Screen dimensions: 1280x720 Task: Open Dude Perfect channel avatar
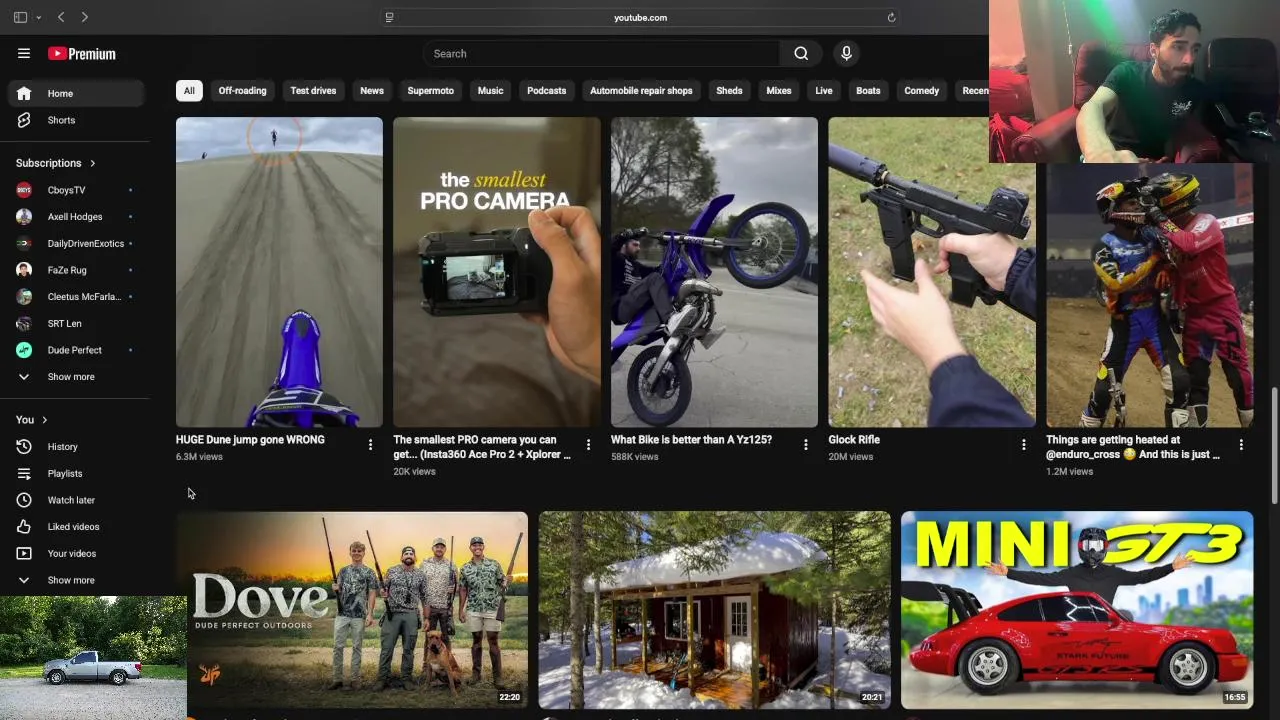click(24, 350)
